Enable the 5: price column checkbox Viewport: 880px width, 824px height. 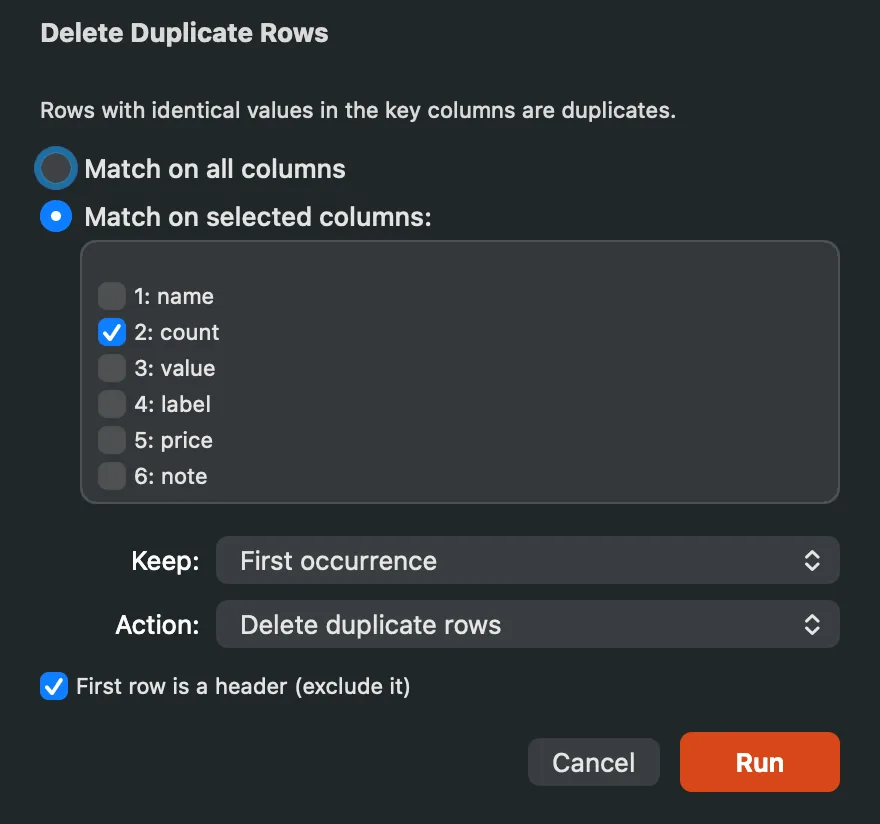click(x=112, y=440)
